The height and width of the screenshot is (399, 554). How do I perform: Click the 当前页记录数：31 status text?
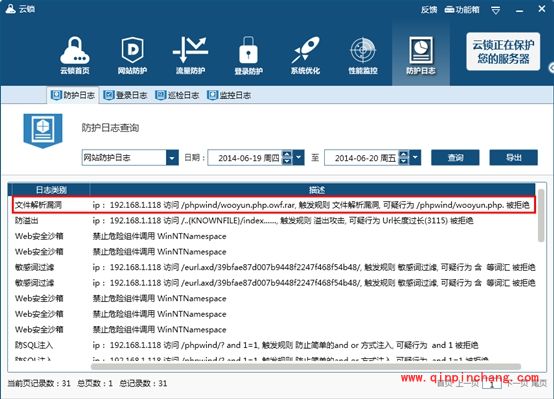(x=39, y=383)
